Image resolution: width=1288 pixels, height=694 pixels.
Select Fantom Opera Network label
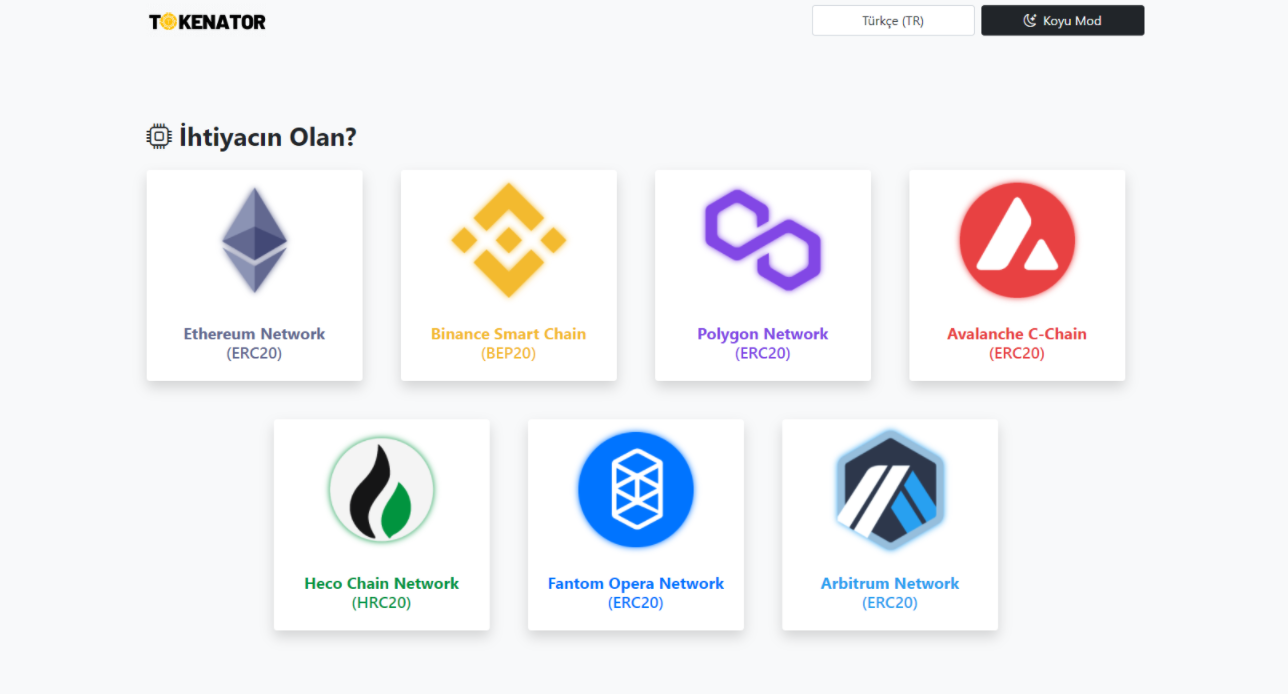(x=636, y=584)
